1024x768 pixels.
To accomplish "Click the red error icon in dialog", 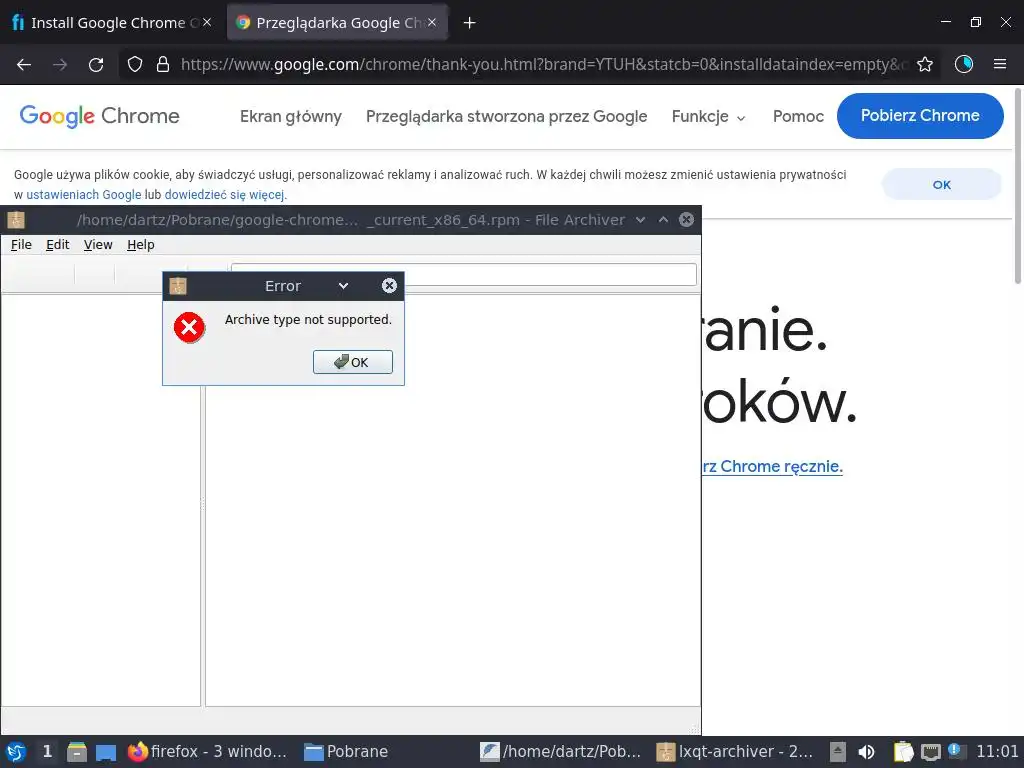I will (189, 327).
